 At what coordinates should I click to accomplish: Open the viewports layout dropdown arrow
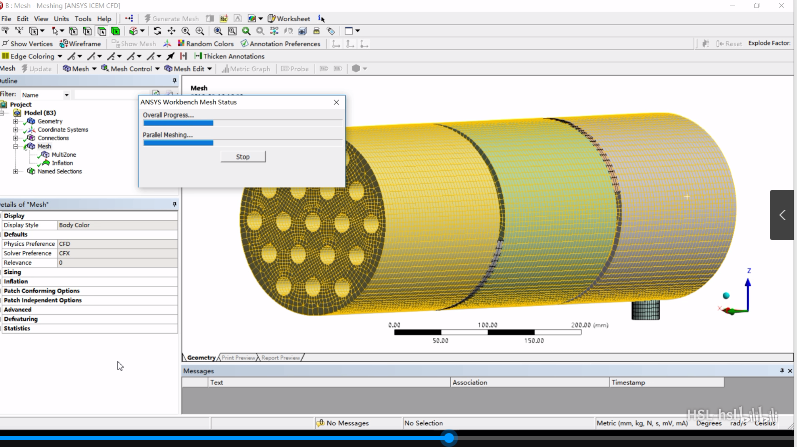point(358,31)
